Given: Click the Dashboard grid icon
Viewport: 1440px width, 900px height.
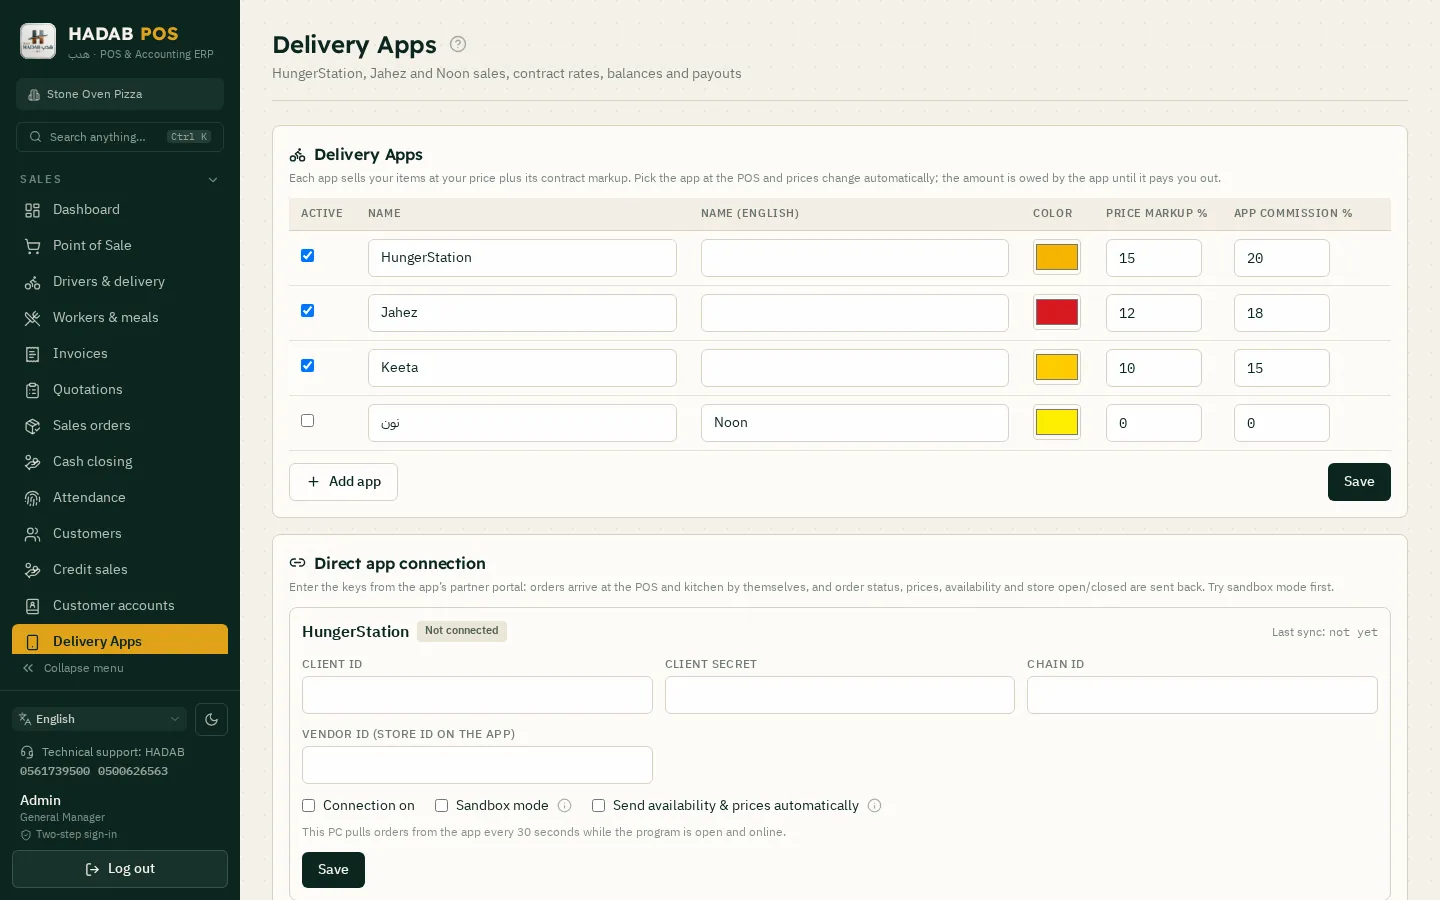Looking at the screenshot, I should coord(33,210).
